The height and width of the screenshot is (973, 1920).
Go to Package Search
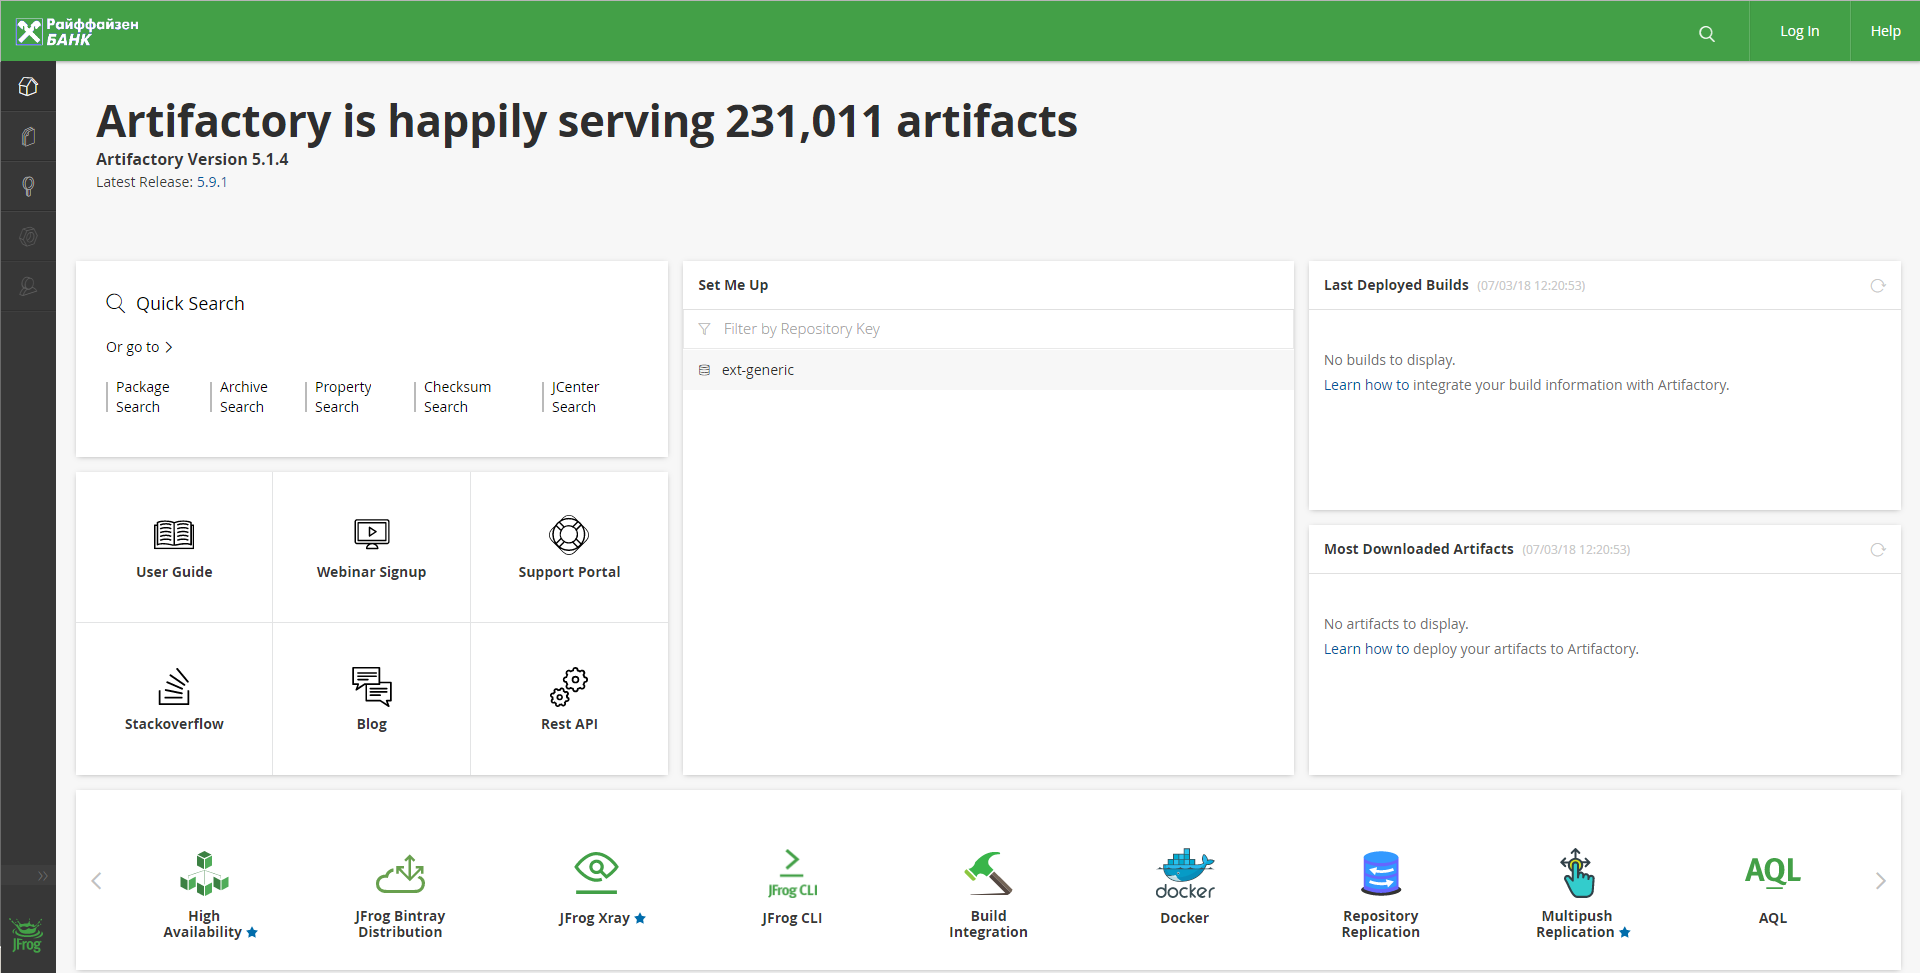tap(142, 397)
